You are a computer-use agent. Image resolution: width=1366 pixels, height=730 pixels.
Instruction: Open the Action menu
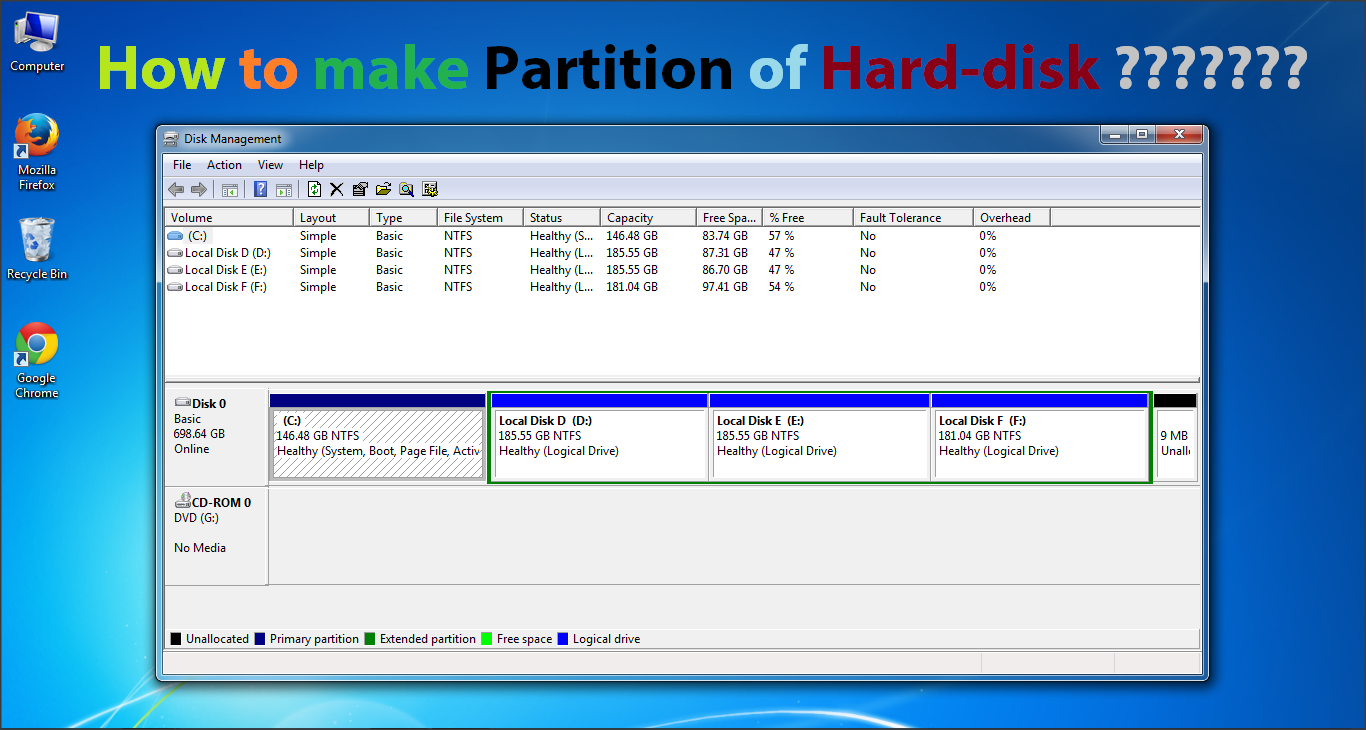[x=224, y=164]
